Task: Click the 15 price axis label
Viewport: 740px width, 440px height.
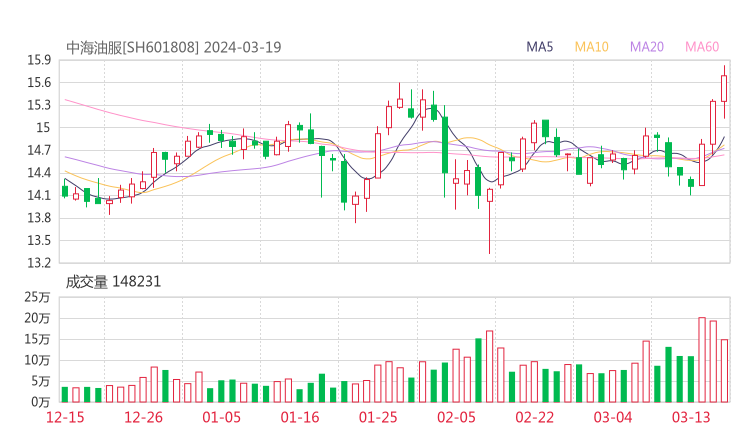Action: (43, 127)
